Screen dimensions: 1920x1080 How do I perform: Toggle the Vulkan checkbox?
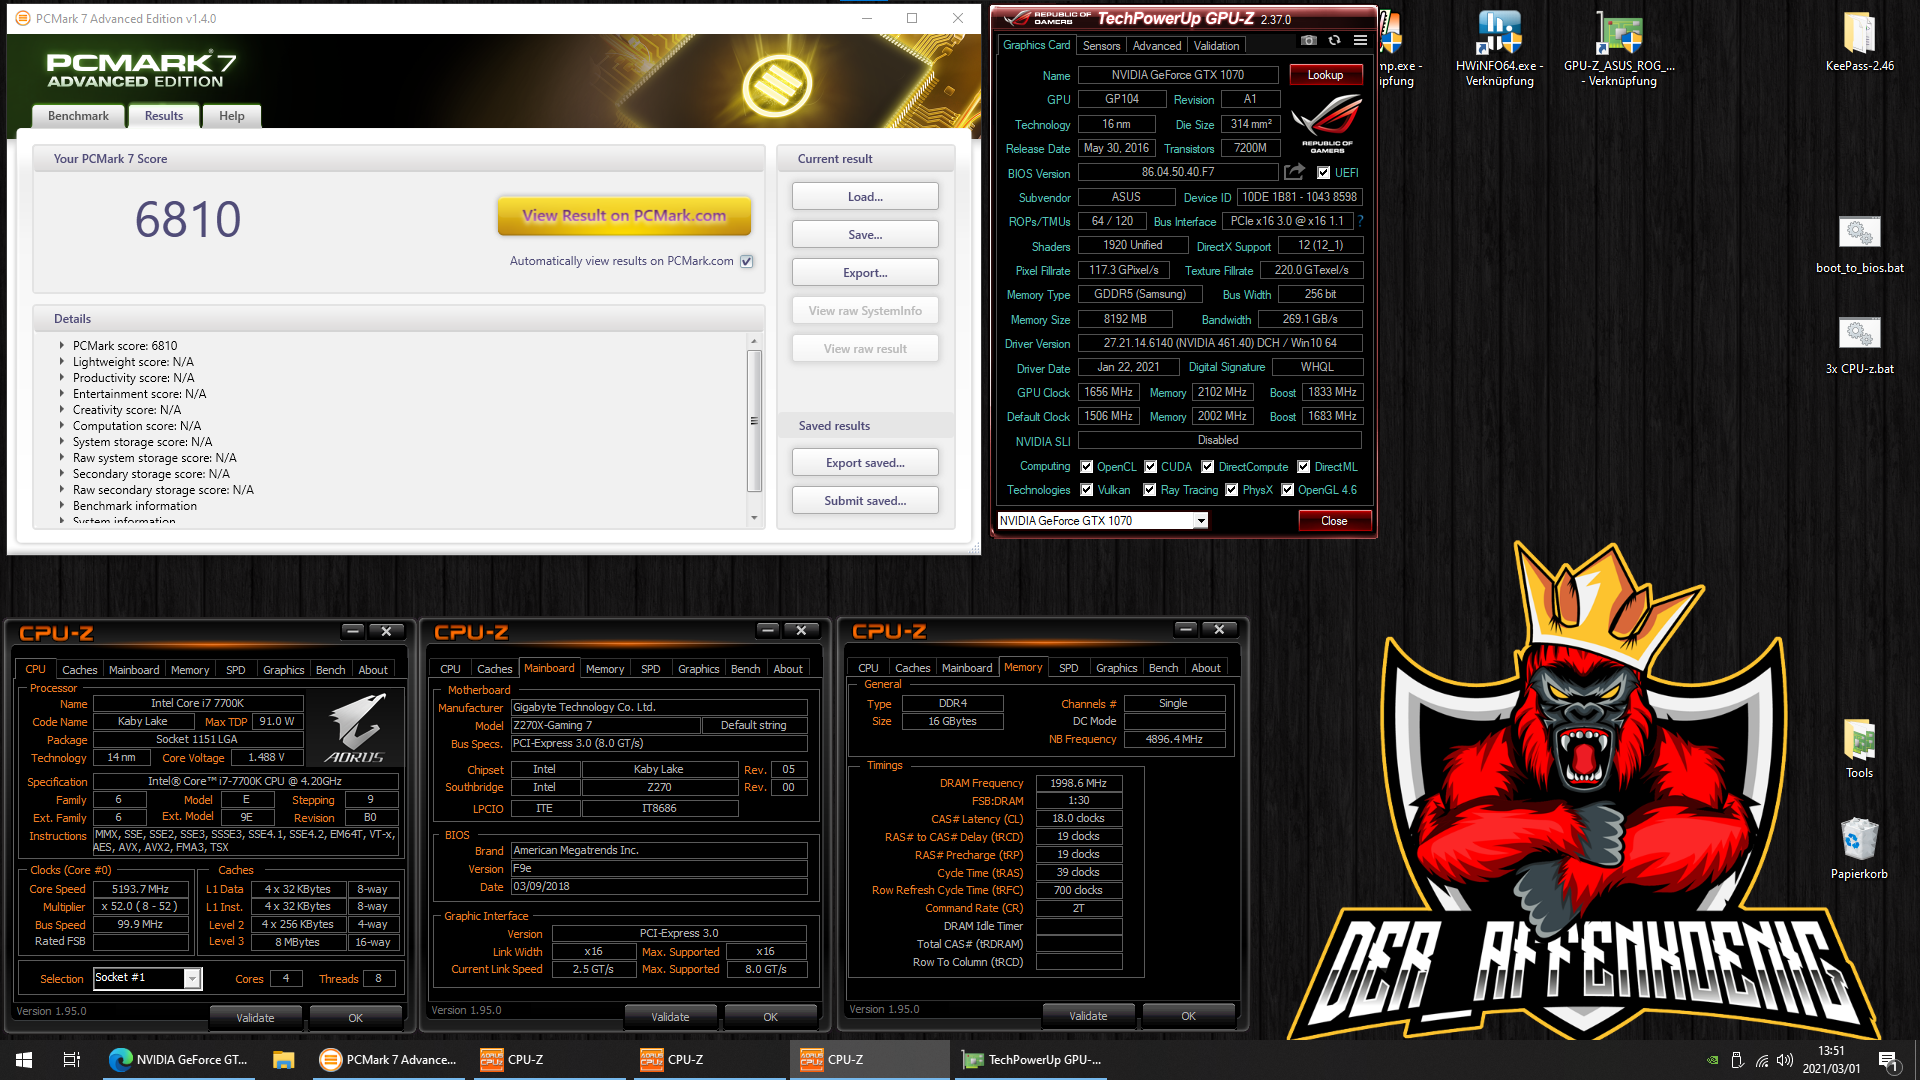click(x=1086, y=489)
